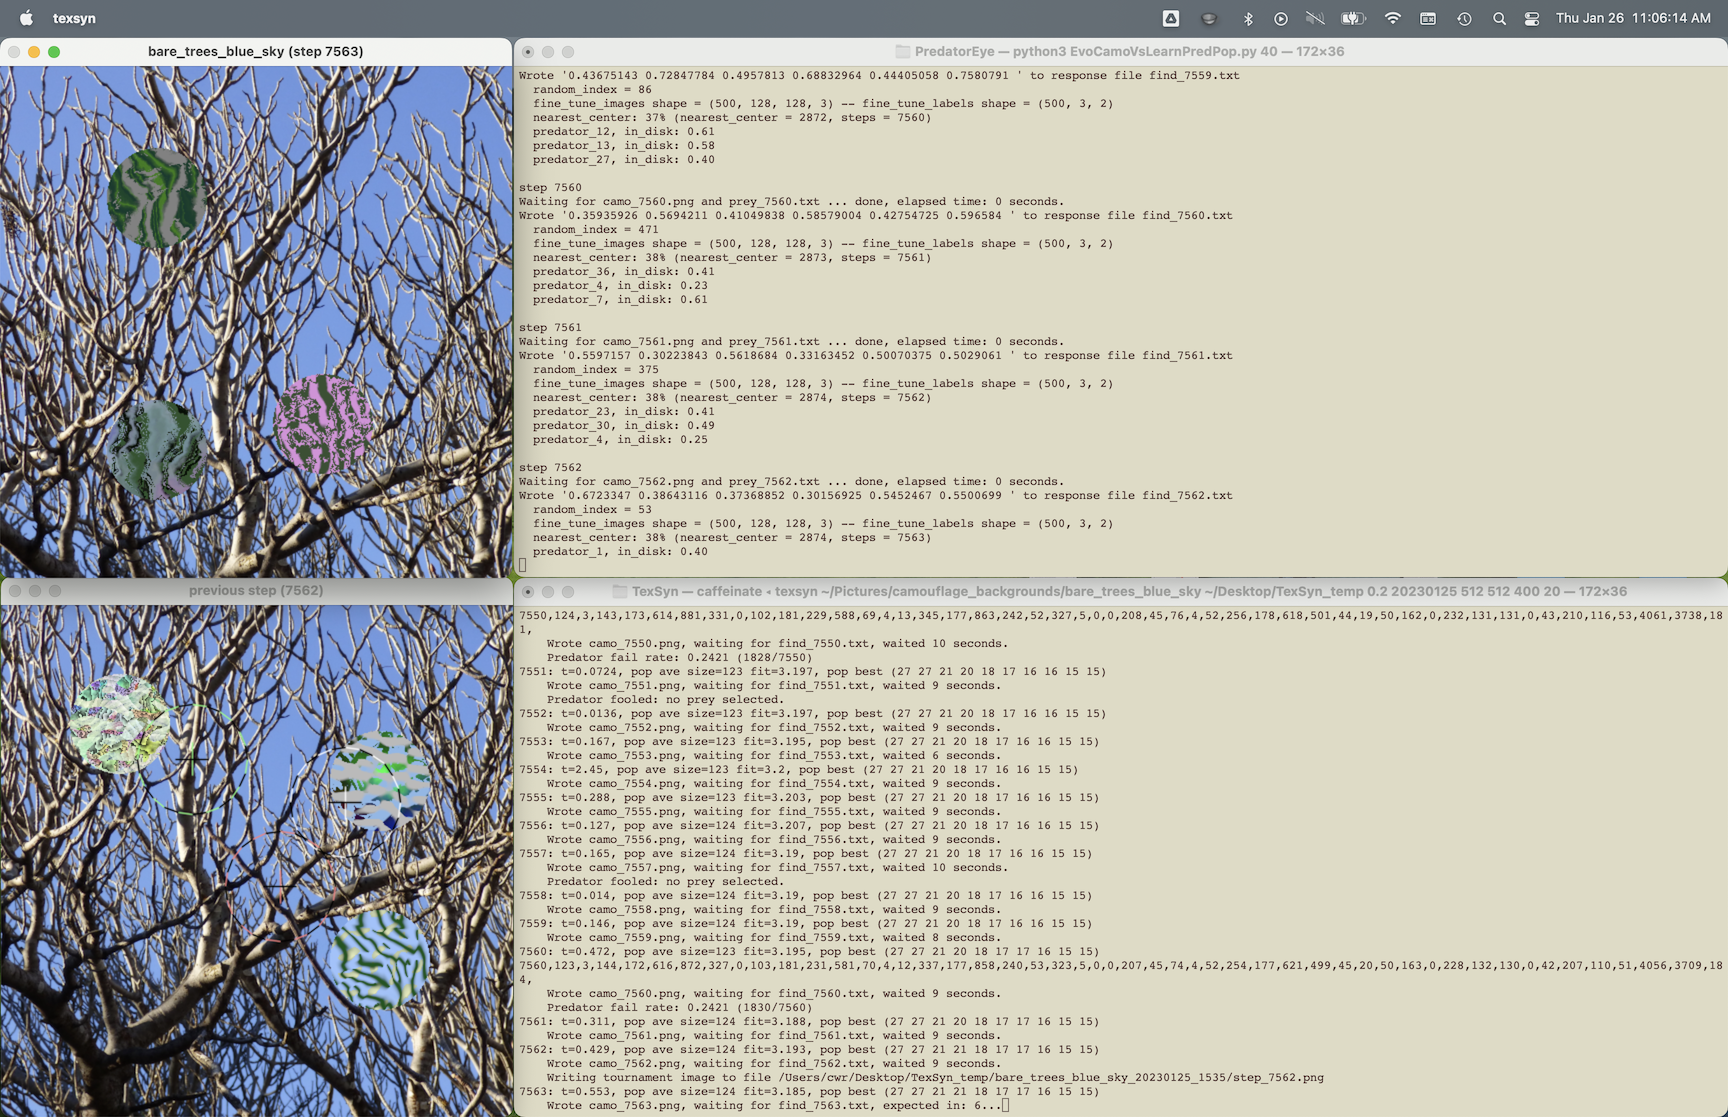Click 'predator_27, in_disk: 0.40' line
This screenshot has width=1728, height=1117.
624,159
